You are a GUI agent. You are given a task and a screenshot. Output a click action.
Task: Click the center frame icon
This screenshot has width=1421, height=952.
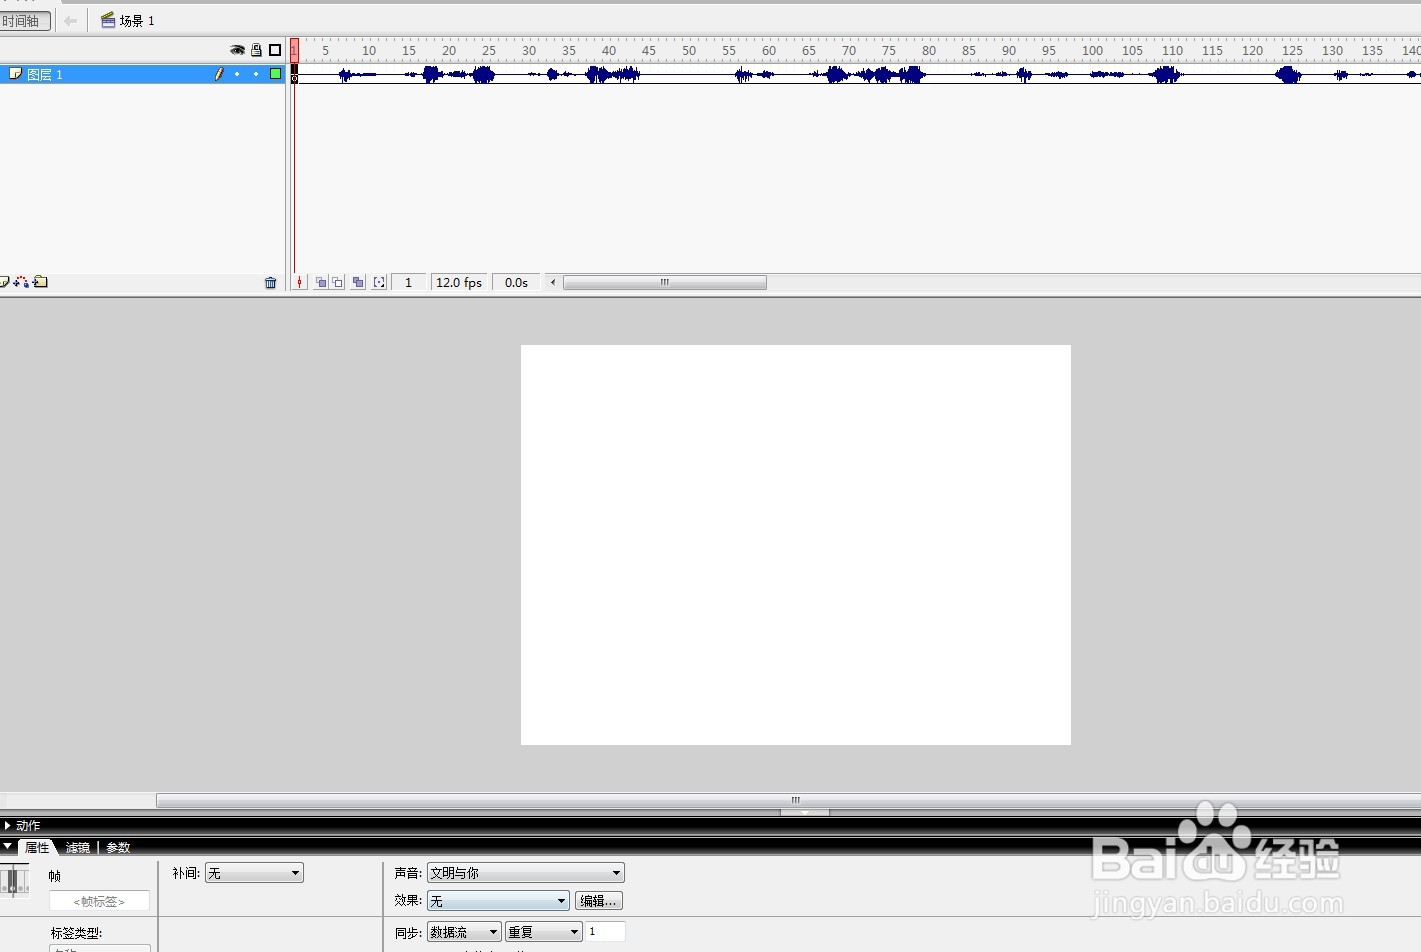[299, 283]
